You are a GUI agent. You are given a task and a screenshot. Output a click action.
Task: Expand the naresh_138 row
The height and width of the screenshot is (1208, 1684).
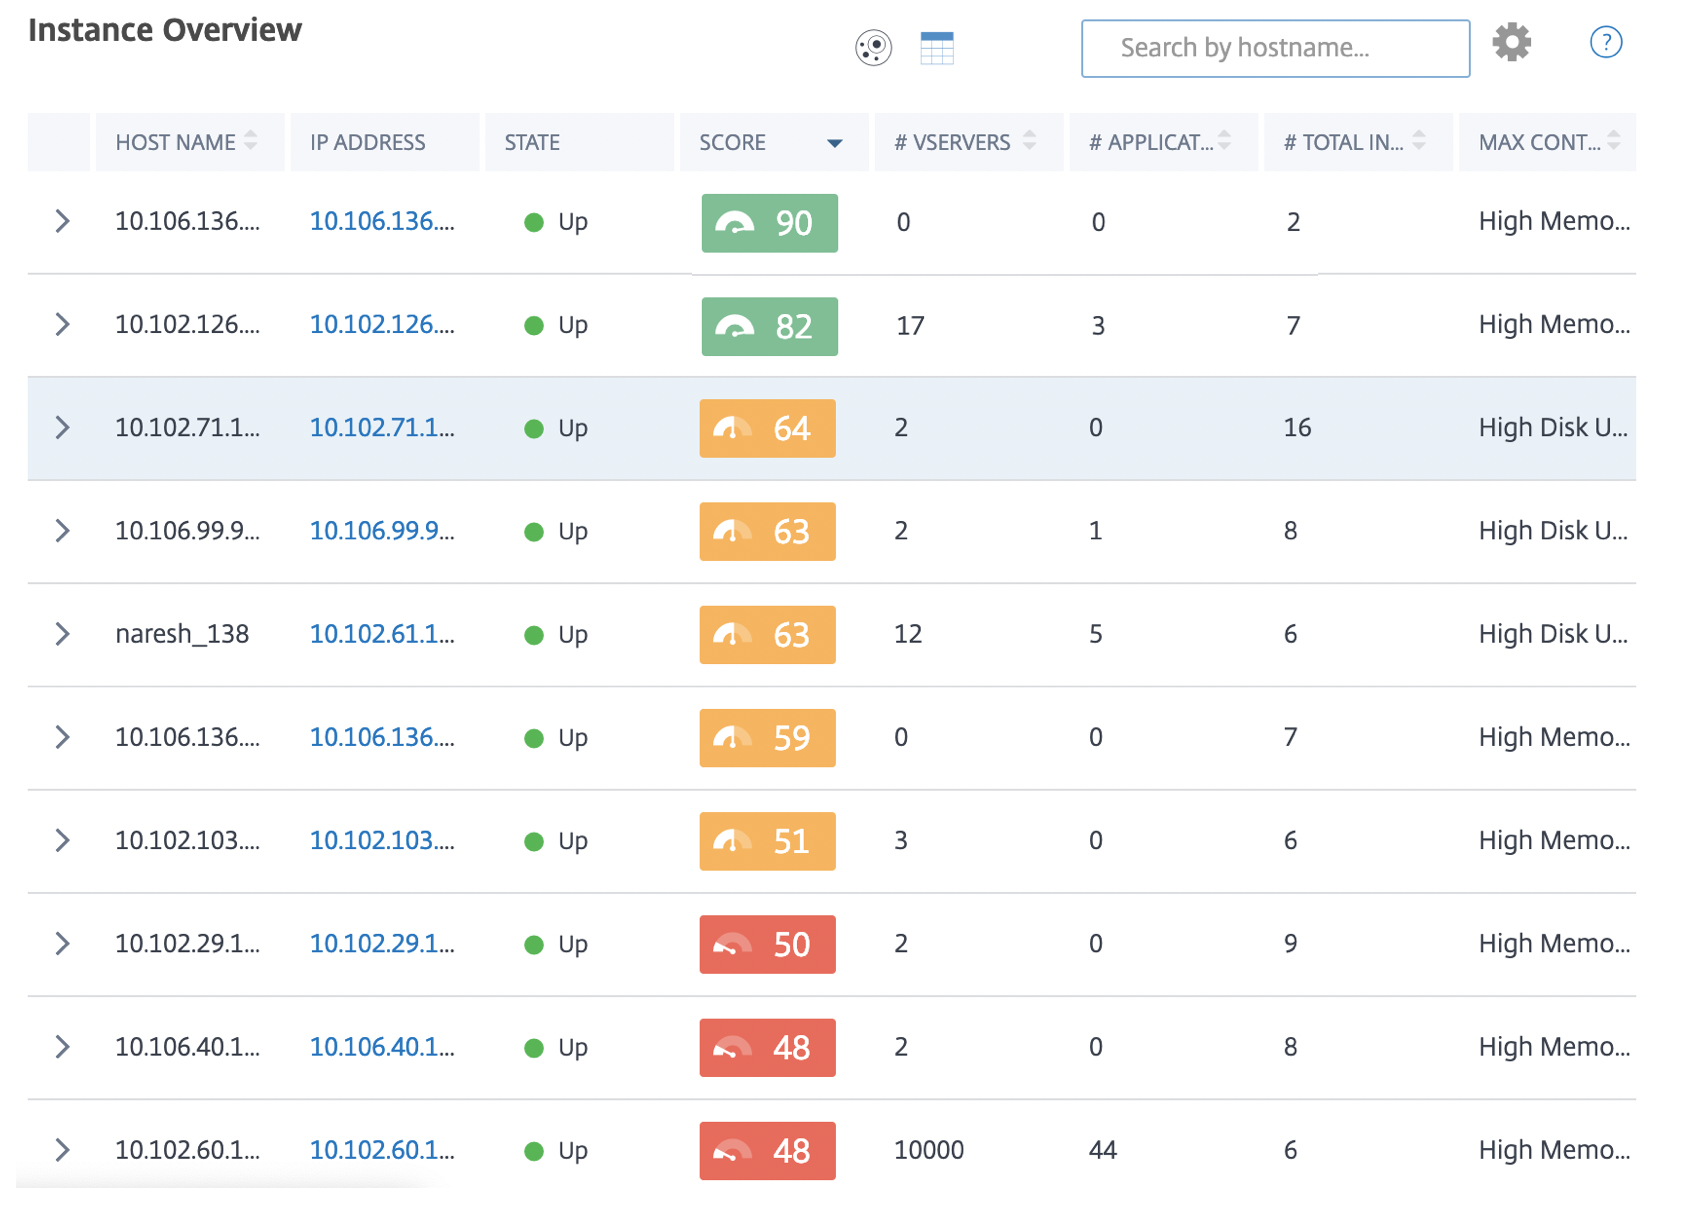[62, 634]
